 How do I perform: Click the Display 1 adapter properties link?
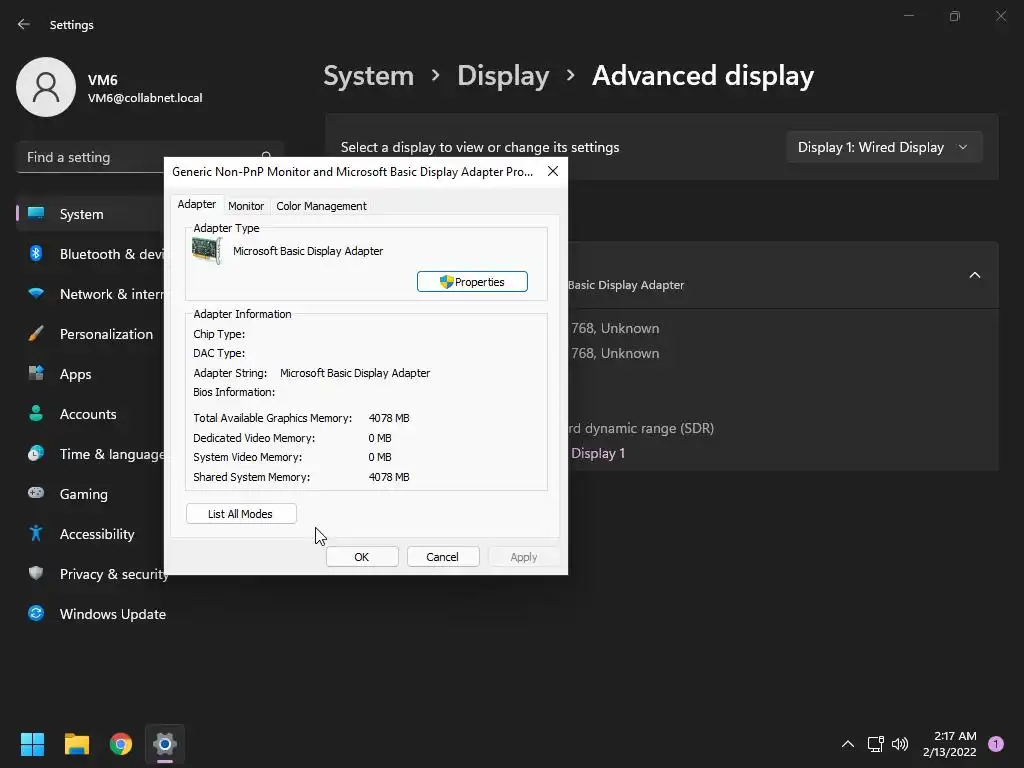coord(597,453)
